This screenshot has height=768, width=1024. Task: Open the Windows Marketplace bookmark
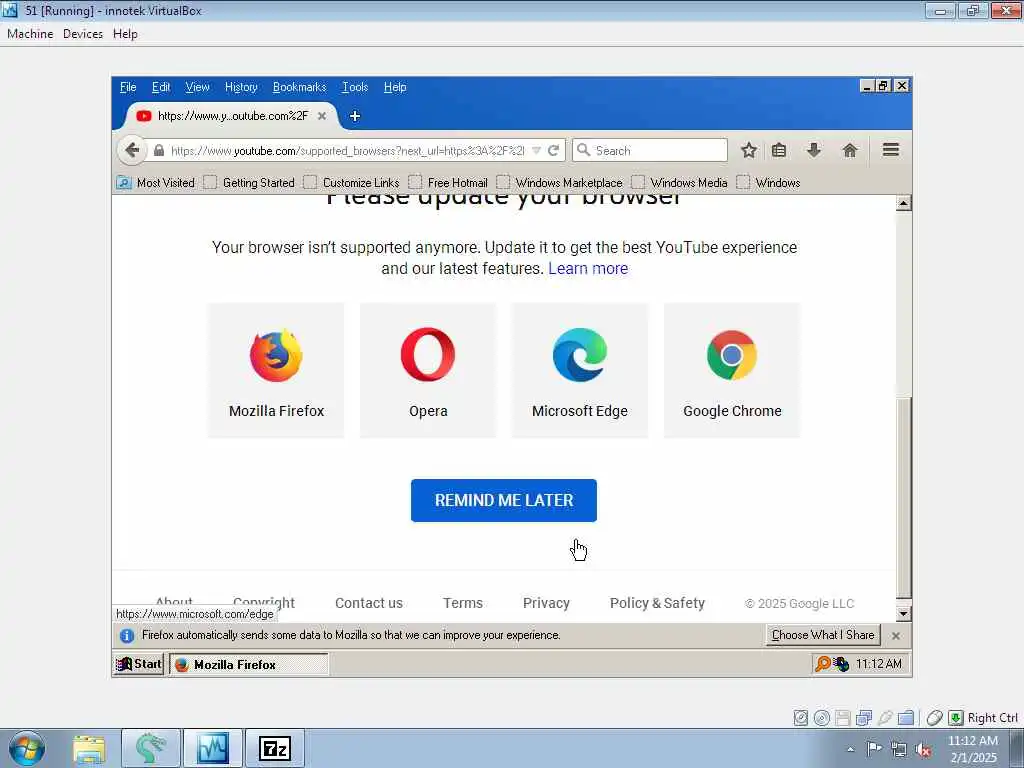pos(560,183)
